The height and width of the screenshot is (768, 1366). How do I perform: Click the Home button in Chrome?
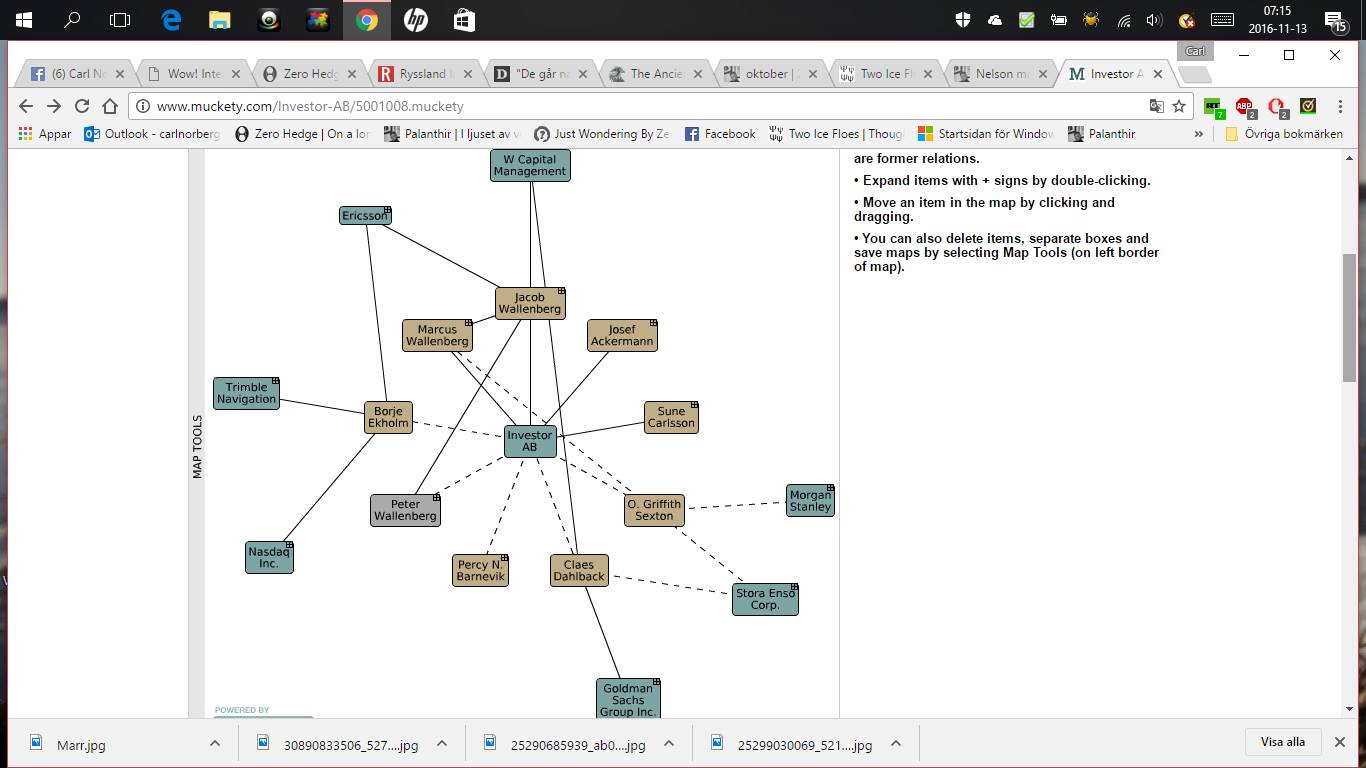(x=111, y=106)
